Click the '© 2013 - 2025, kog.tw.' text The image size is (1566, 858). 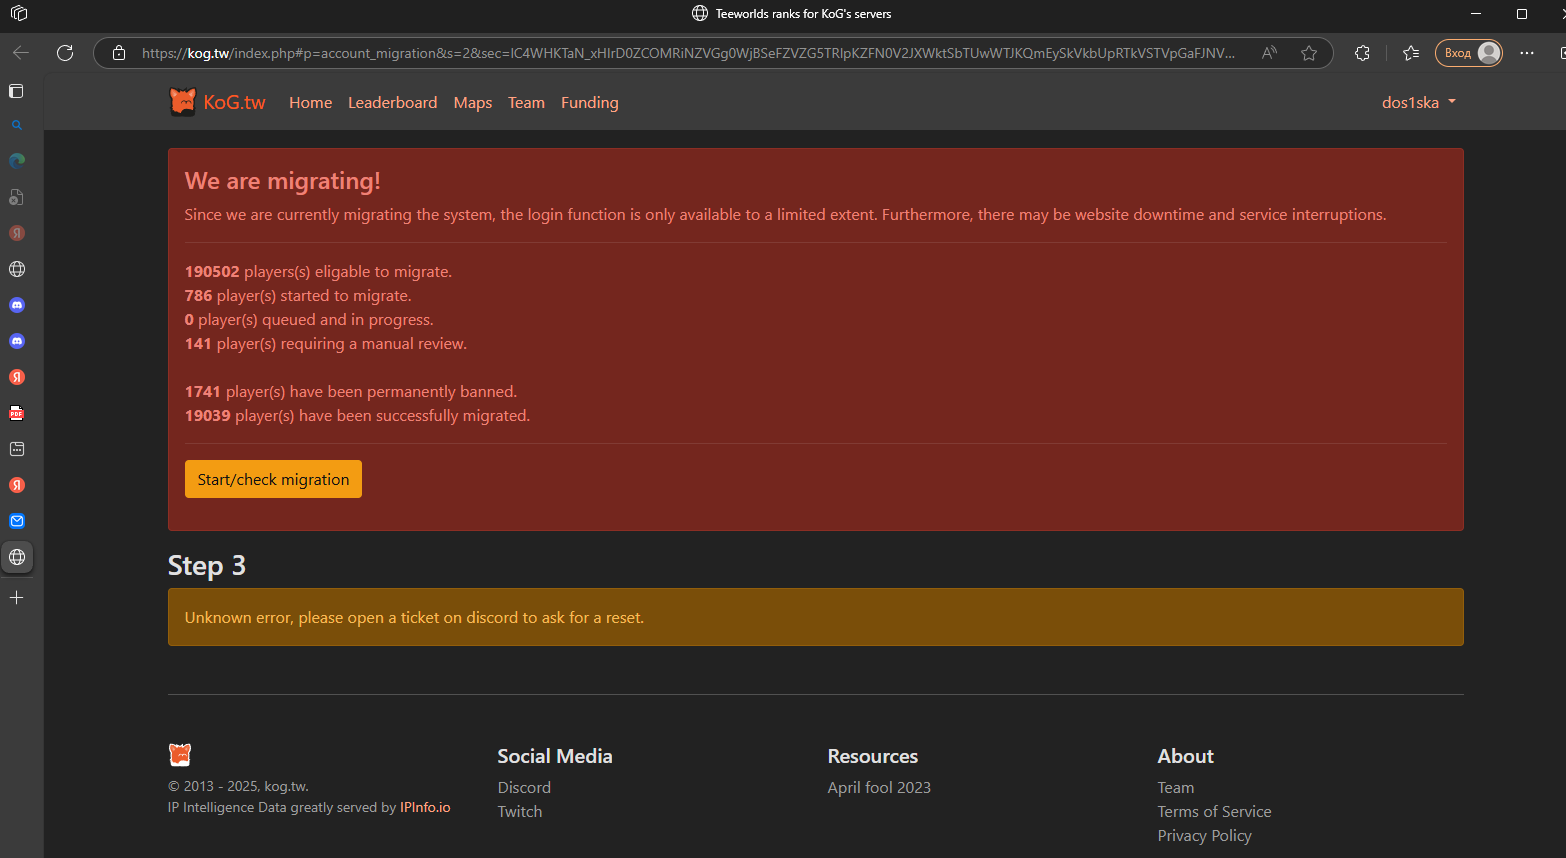pyautogui.click(x=238, y=786)
